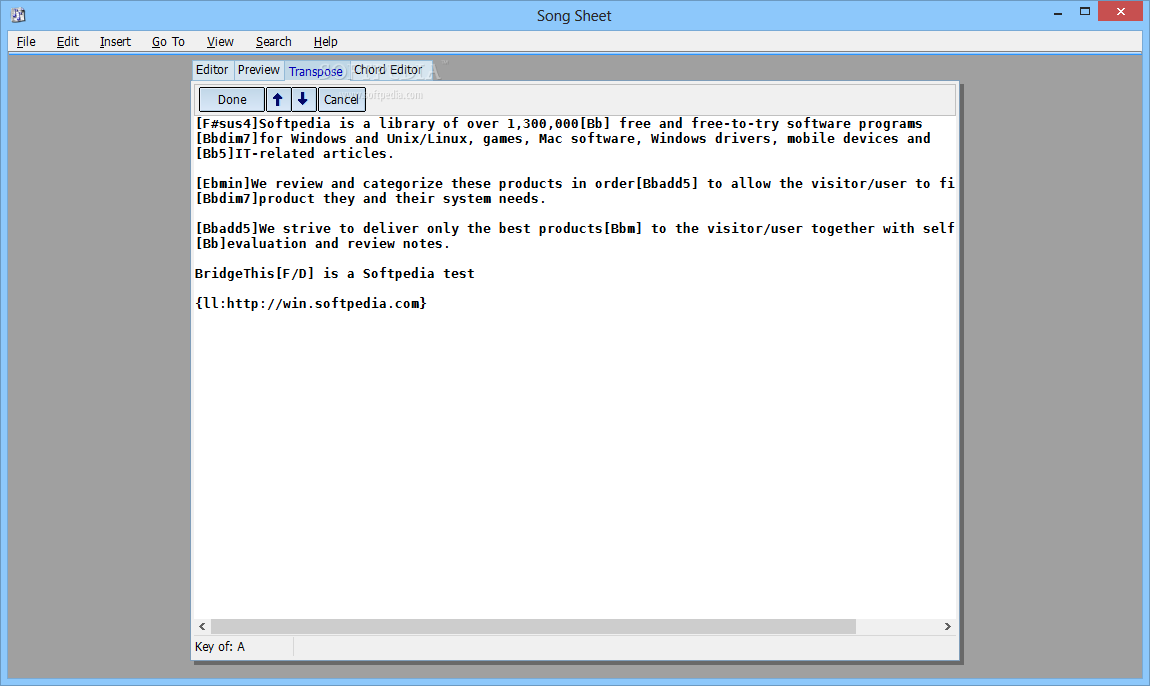This screenshot has height=686, width=1150.
Task: Click '[Bb]evaluation and review notes.' line
Action: click(x=323, y=244)
